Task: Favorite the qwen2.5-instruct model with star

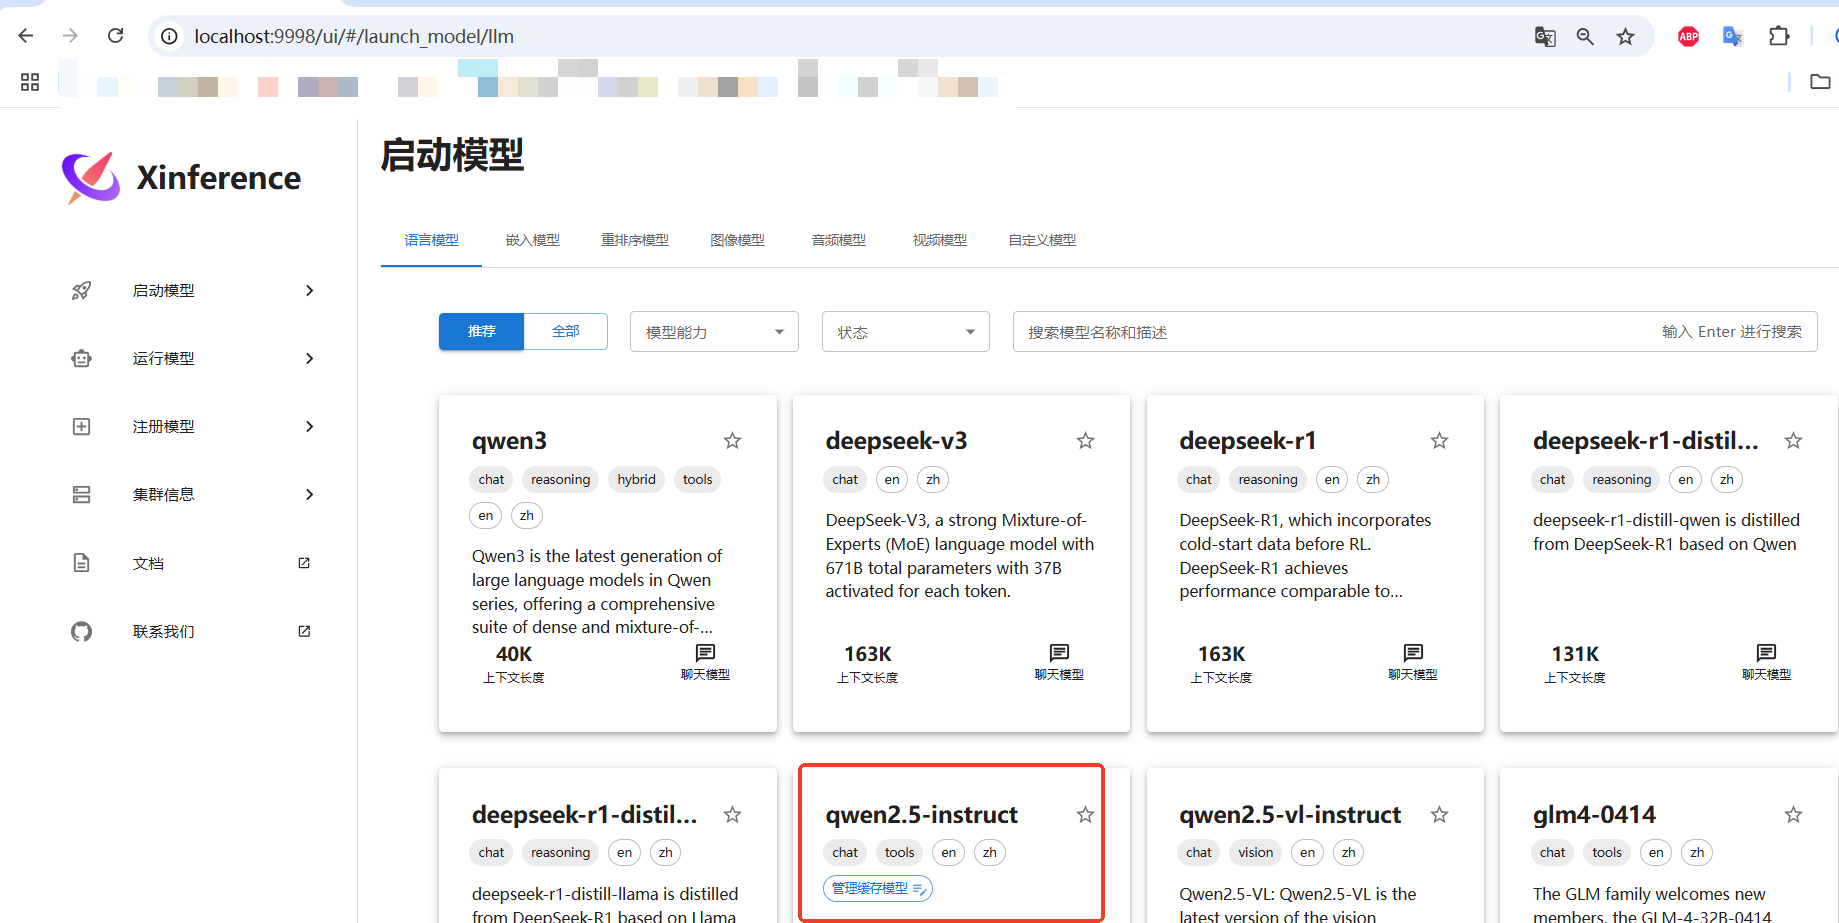Action: tap(1086, 815)
